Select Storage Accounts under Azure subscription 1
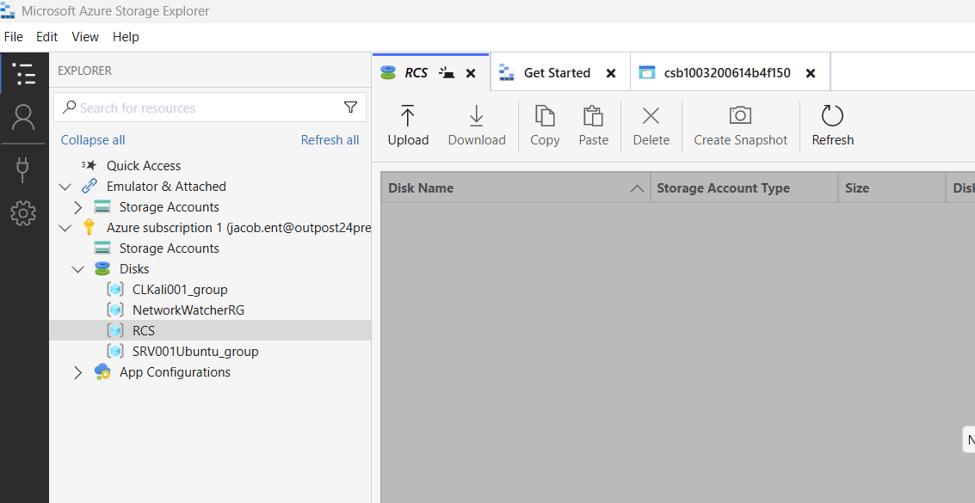 (x=169, y=248)
